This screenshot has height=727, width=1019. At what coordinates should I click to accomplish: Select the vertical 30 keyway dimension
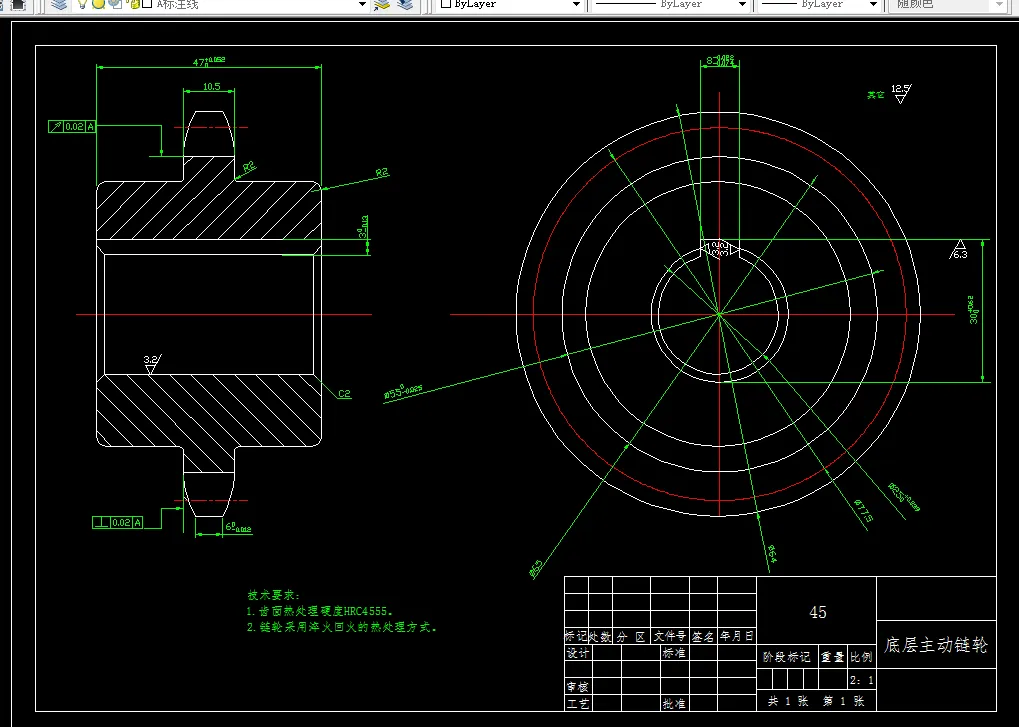point(973,311)
